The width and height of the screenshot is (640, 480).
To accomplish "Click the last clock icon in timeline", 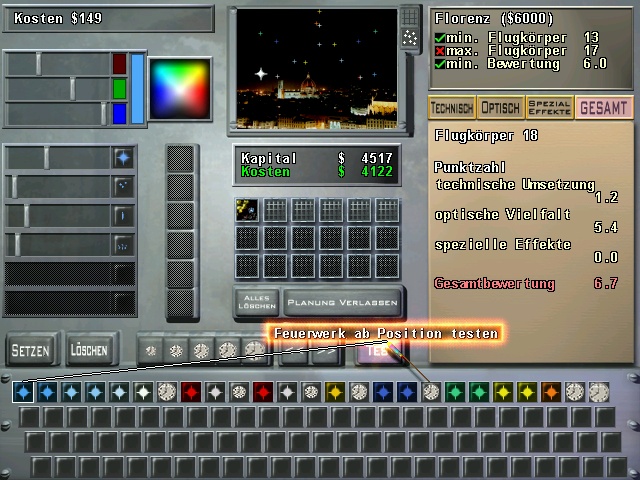I will (598, 392).
